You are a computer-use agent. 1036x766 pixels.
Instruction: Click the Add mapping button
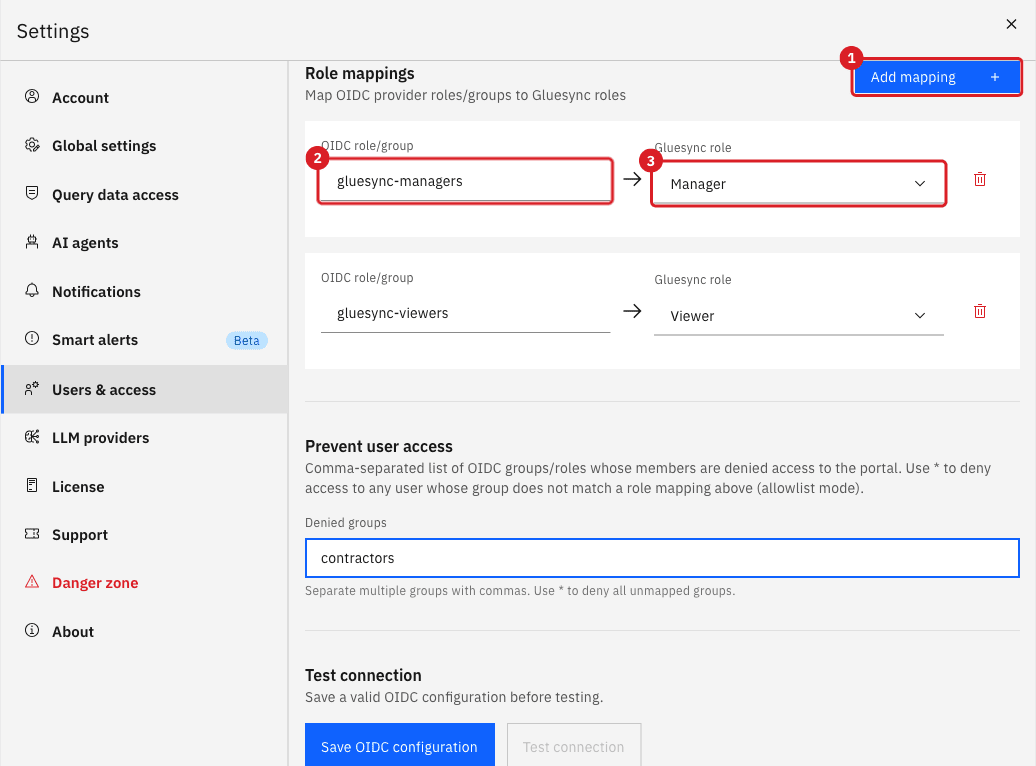click(x=936, y=77)
